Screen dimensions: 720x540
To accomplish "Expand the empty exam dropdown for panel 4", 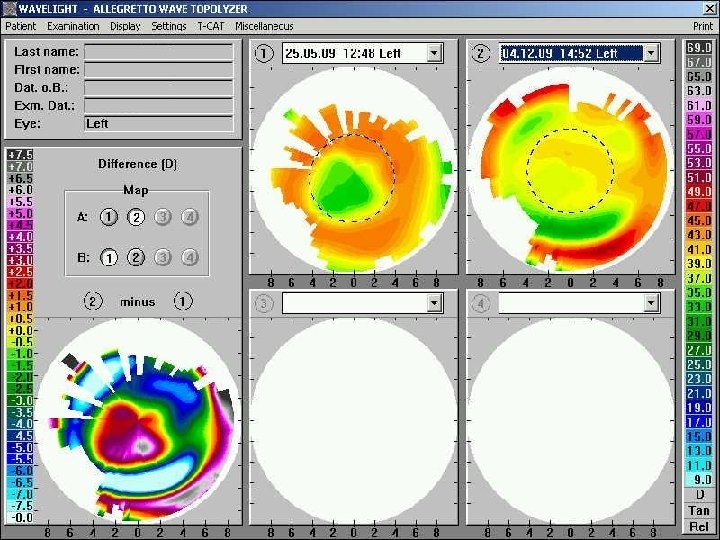I will [x=651, y=303].
